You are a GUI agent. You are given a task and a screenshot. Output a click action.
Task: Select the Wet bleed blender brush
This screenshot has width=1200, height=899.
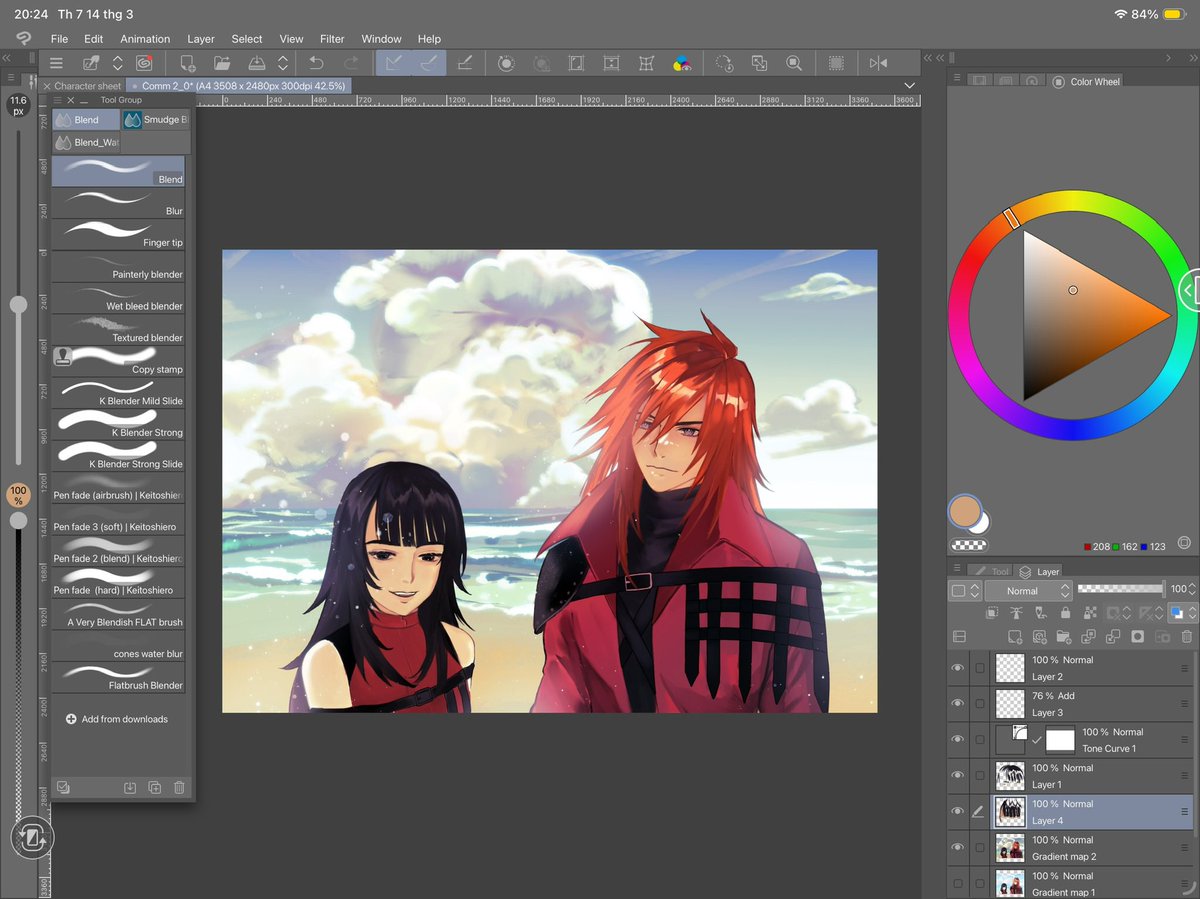pos(118,298)
